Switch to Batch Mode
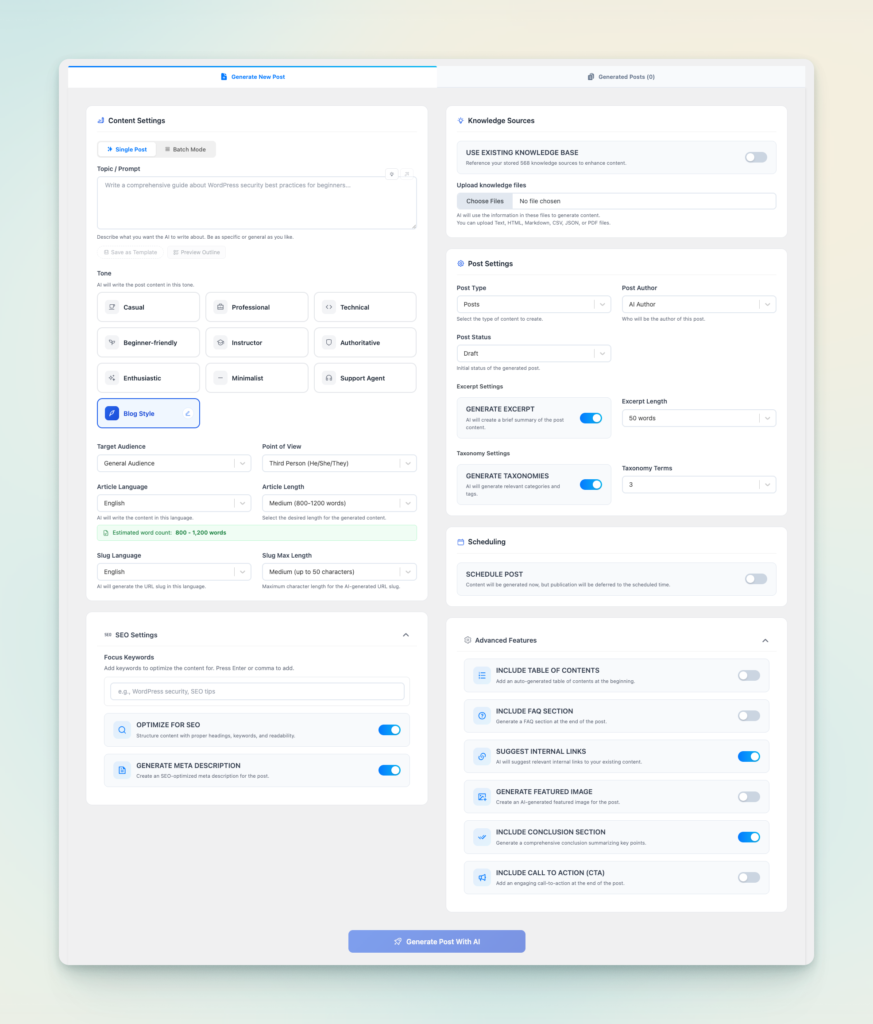 [x=186, y=148]
